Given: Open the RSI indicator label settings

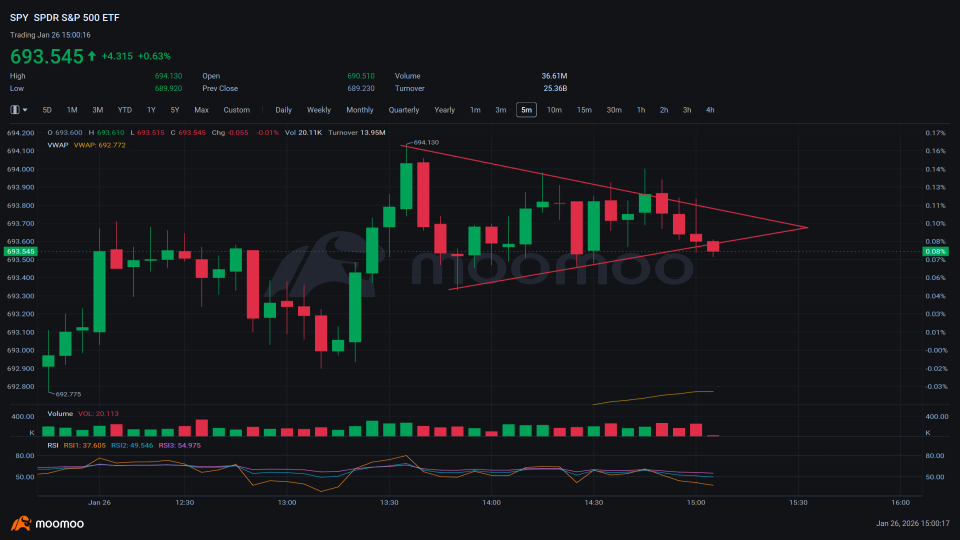Looking at the screenshot, I should [53, 445].
